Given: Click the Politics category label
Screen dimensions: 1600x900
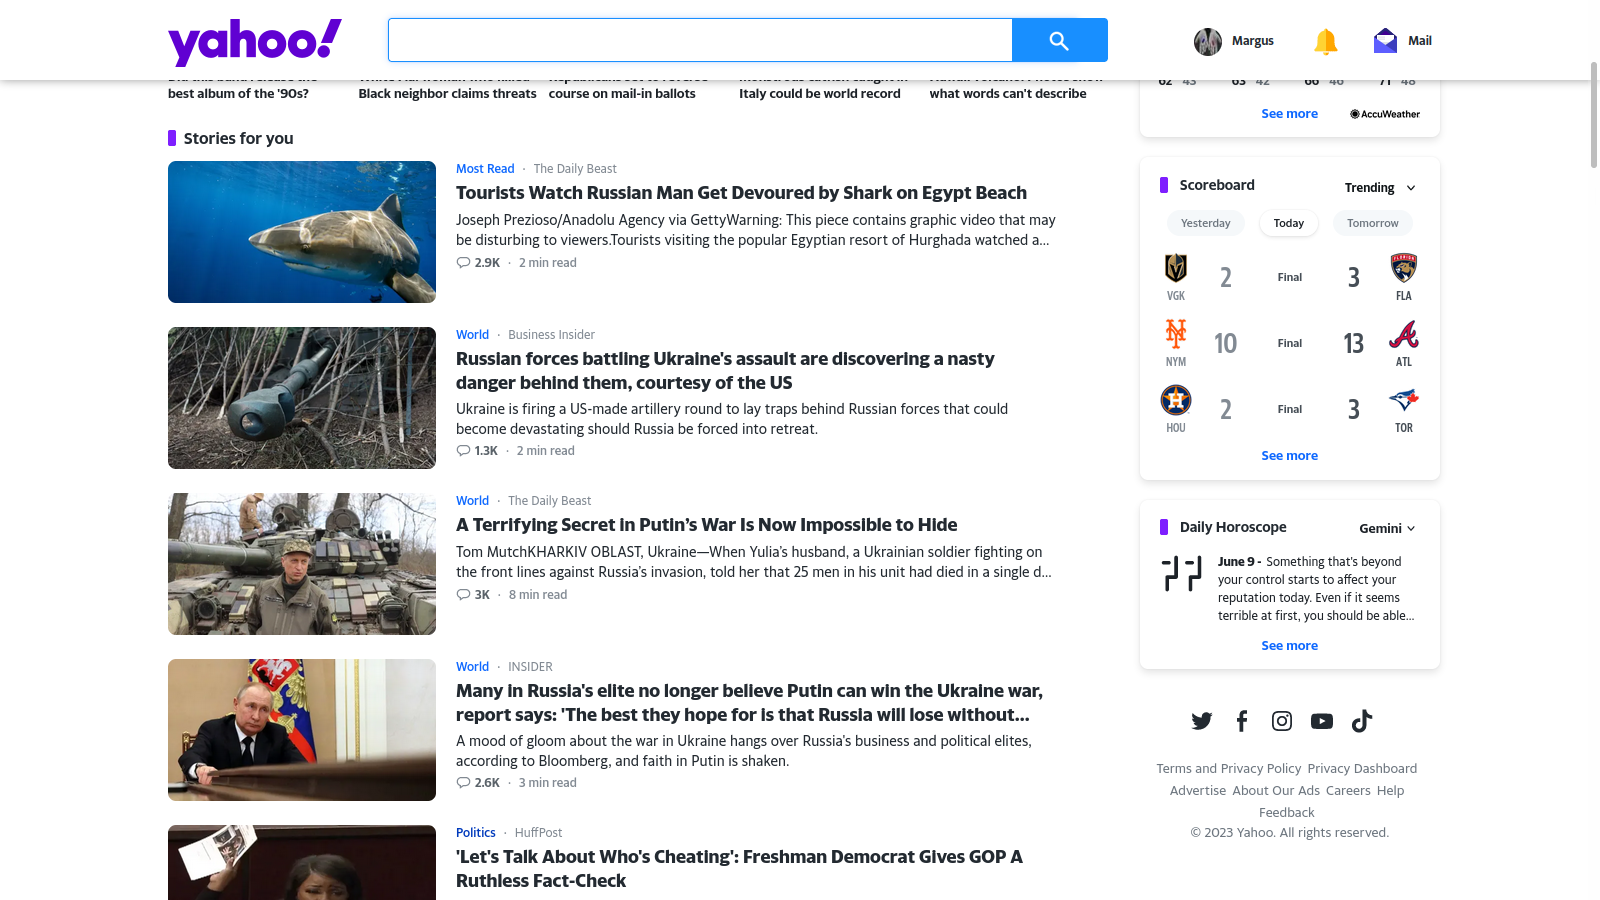Looking at the screenshot, I should point(476,833).
